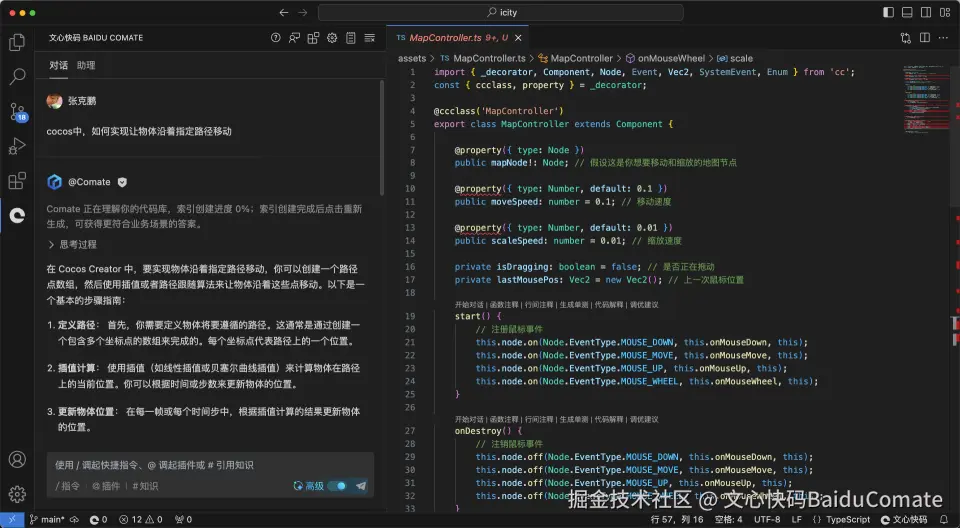Click LF end-of-line selector
This screenshot has width=960, height=528.
(797, 519)
